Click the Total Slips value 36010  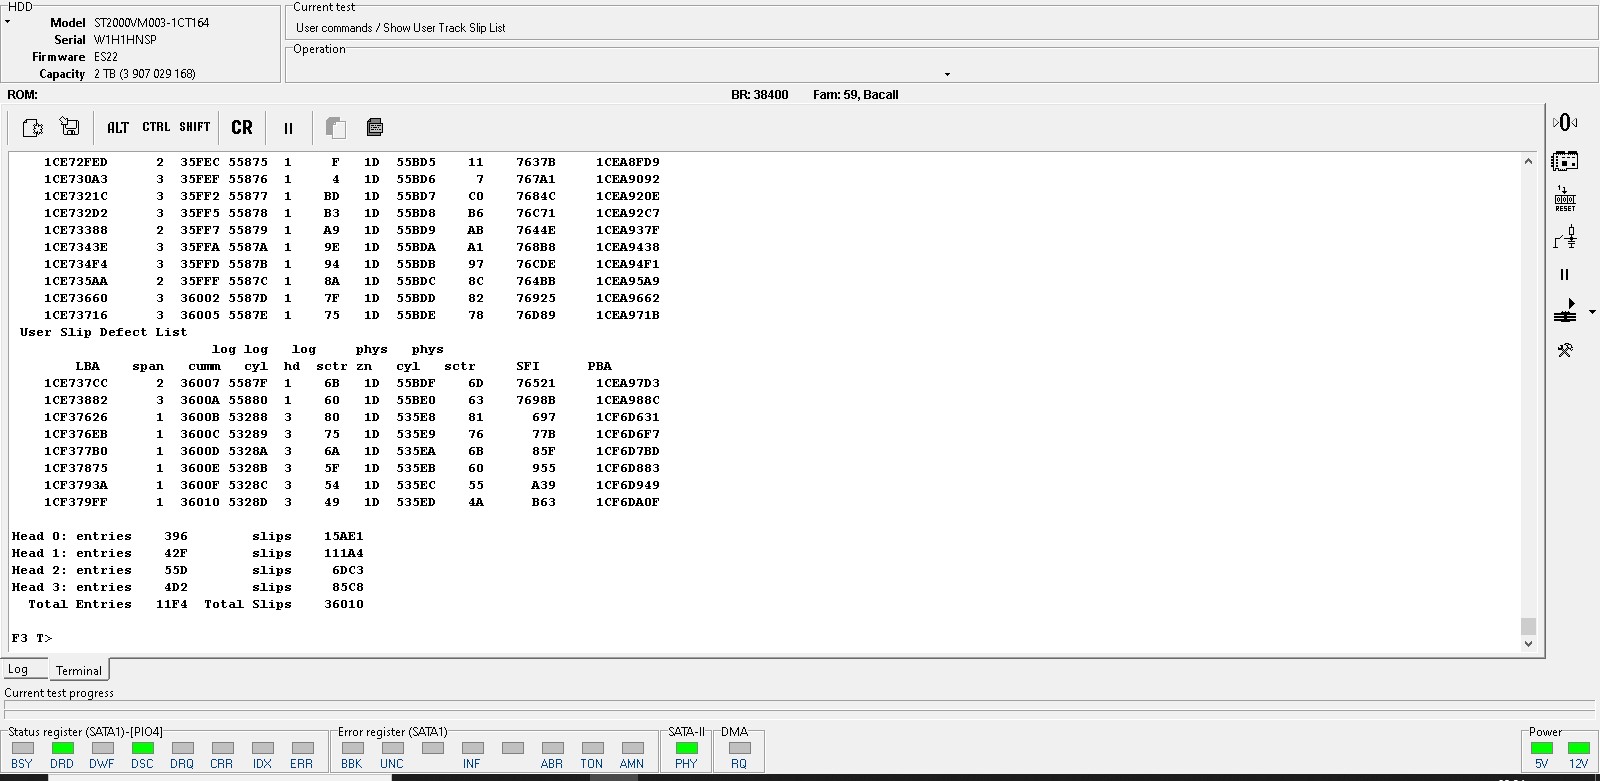click(344, 604)
